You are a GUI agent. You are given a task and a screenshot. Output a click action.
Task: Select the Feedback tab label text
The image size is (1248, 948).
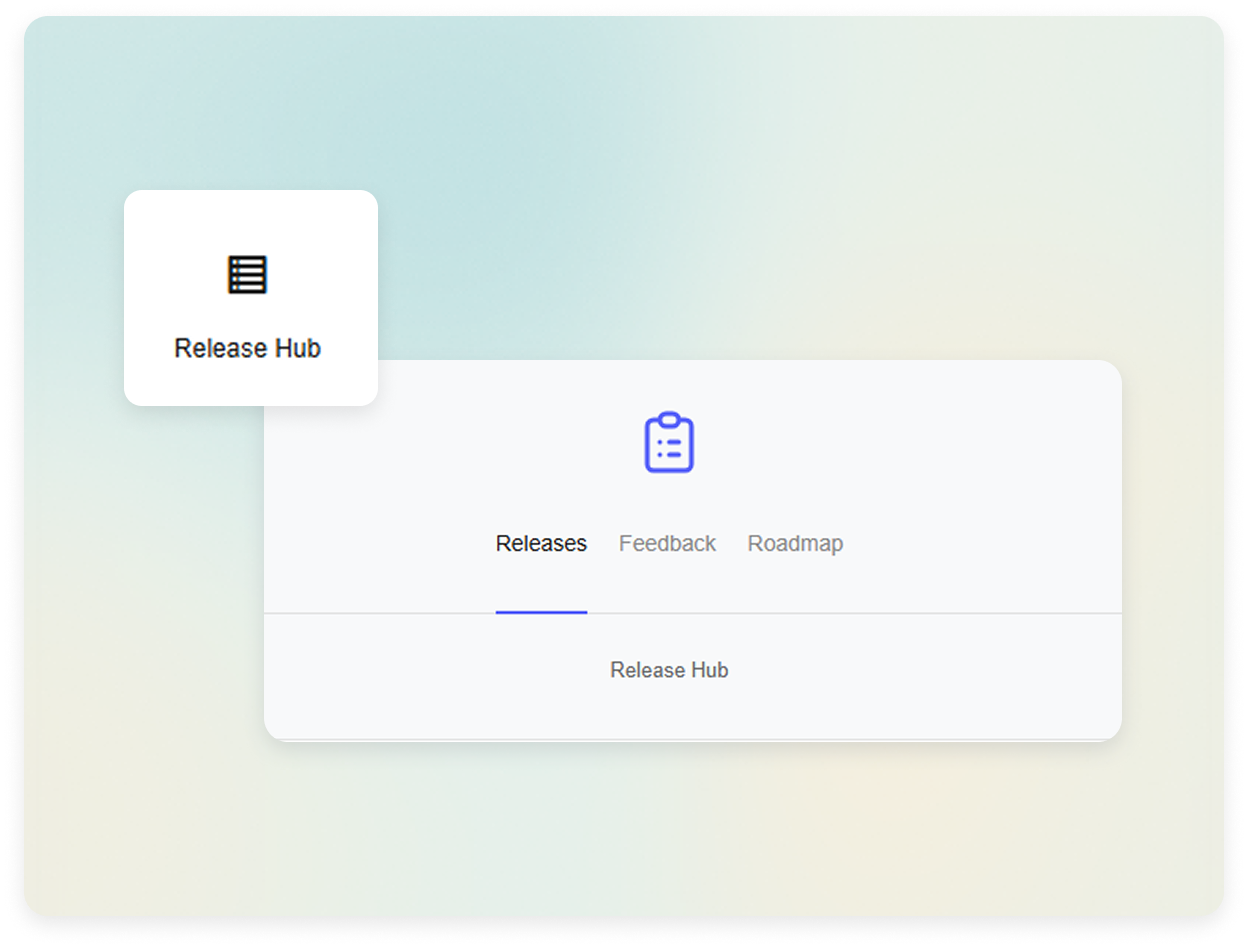point(667,543)
